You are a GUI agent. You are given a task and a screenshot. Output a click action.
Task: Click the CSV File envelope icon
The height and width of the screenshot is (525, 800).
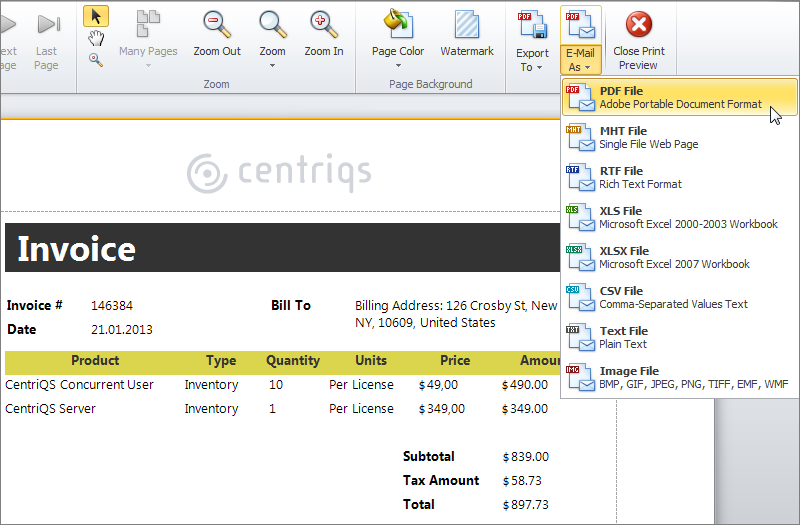tap(579, 298)
